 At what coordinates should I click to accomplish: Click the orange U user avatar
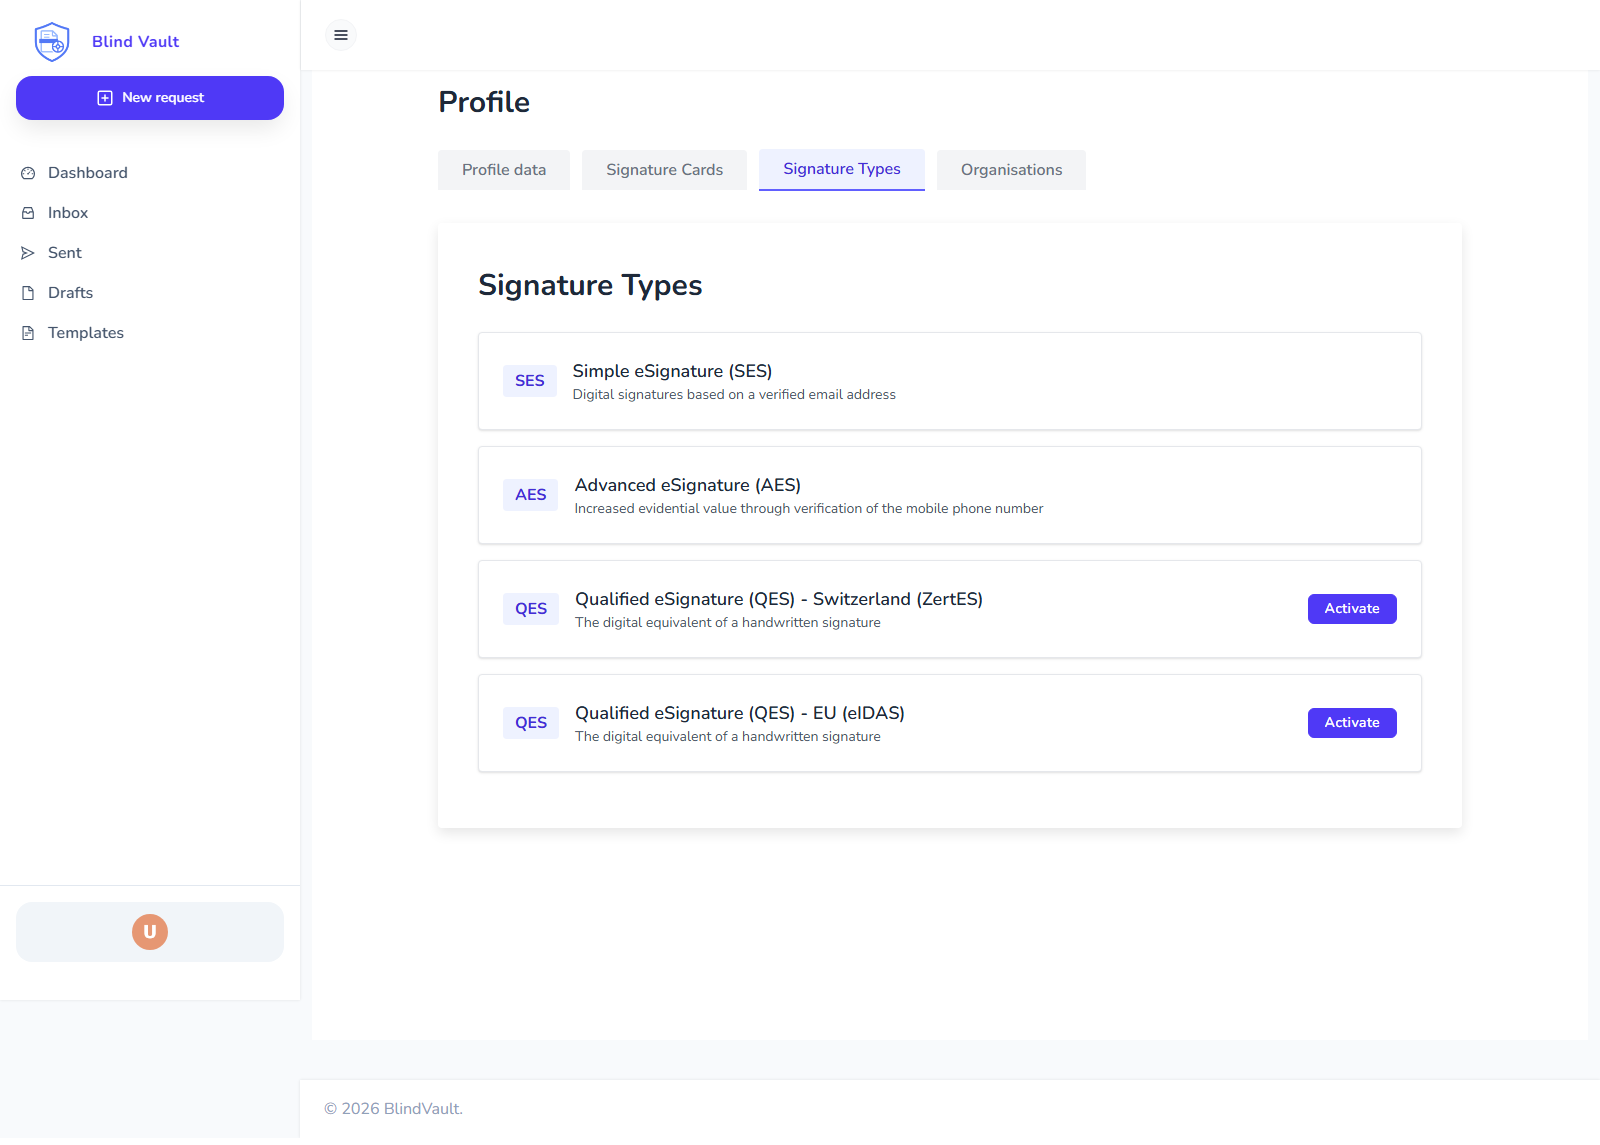149,931
